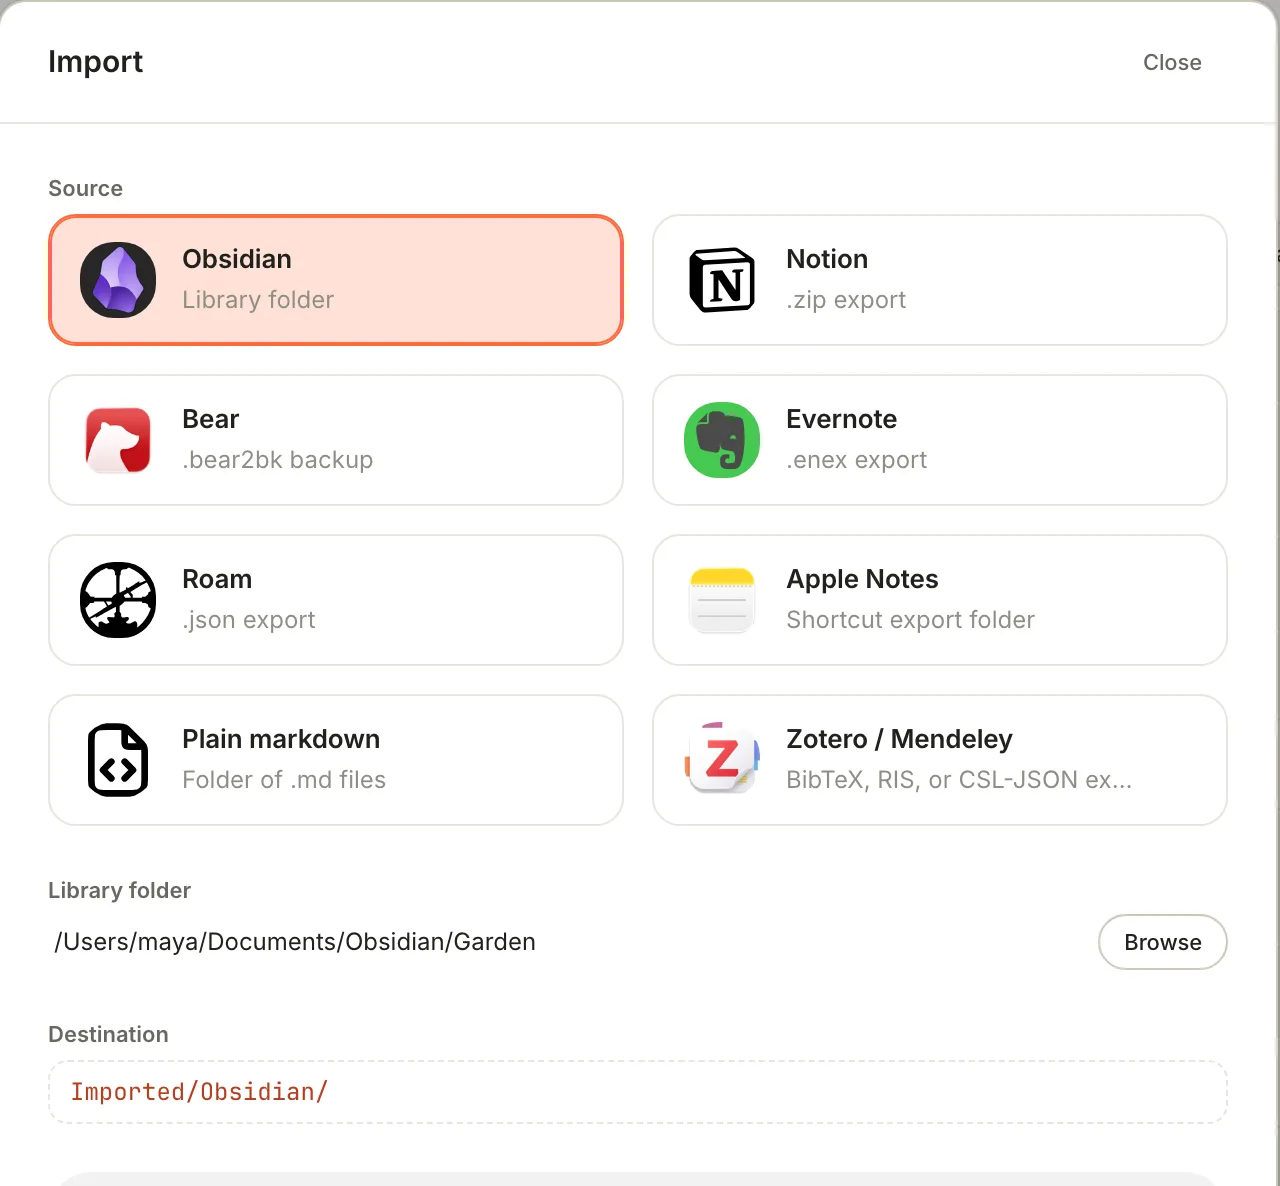Image resolution: width=1280 pixels, height=1186 pixels.
Task: Click the Bear app icon
Action: 118,440
